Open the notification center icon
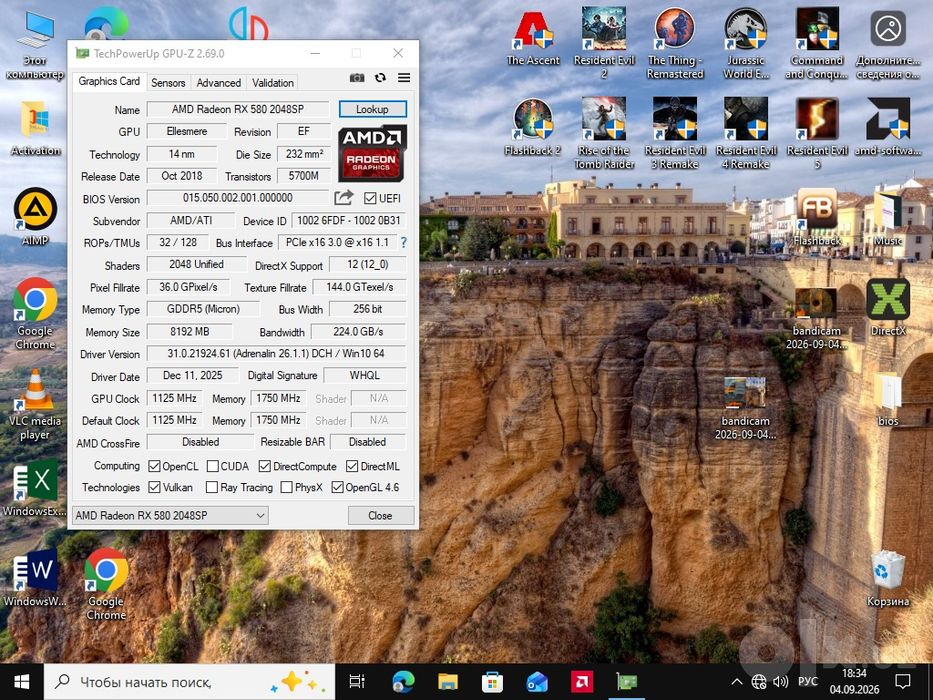This screenshot has width=933, height=700. coord(903,682)
